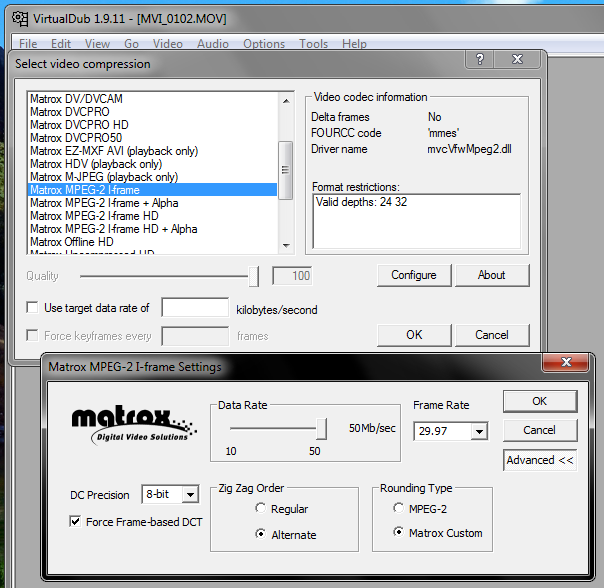Click the question mark help button

pyautogui.click(x=480, y=59)
